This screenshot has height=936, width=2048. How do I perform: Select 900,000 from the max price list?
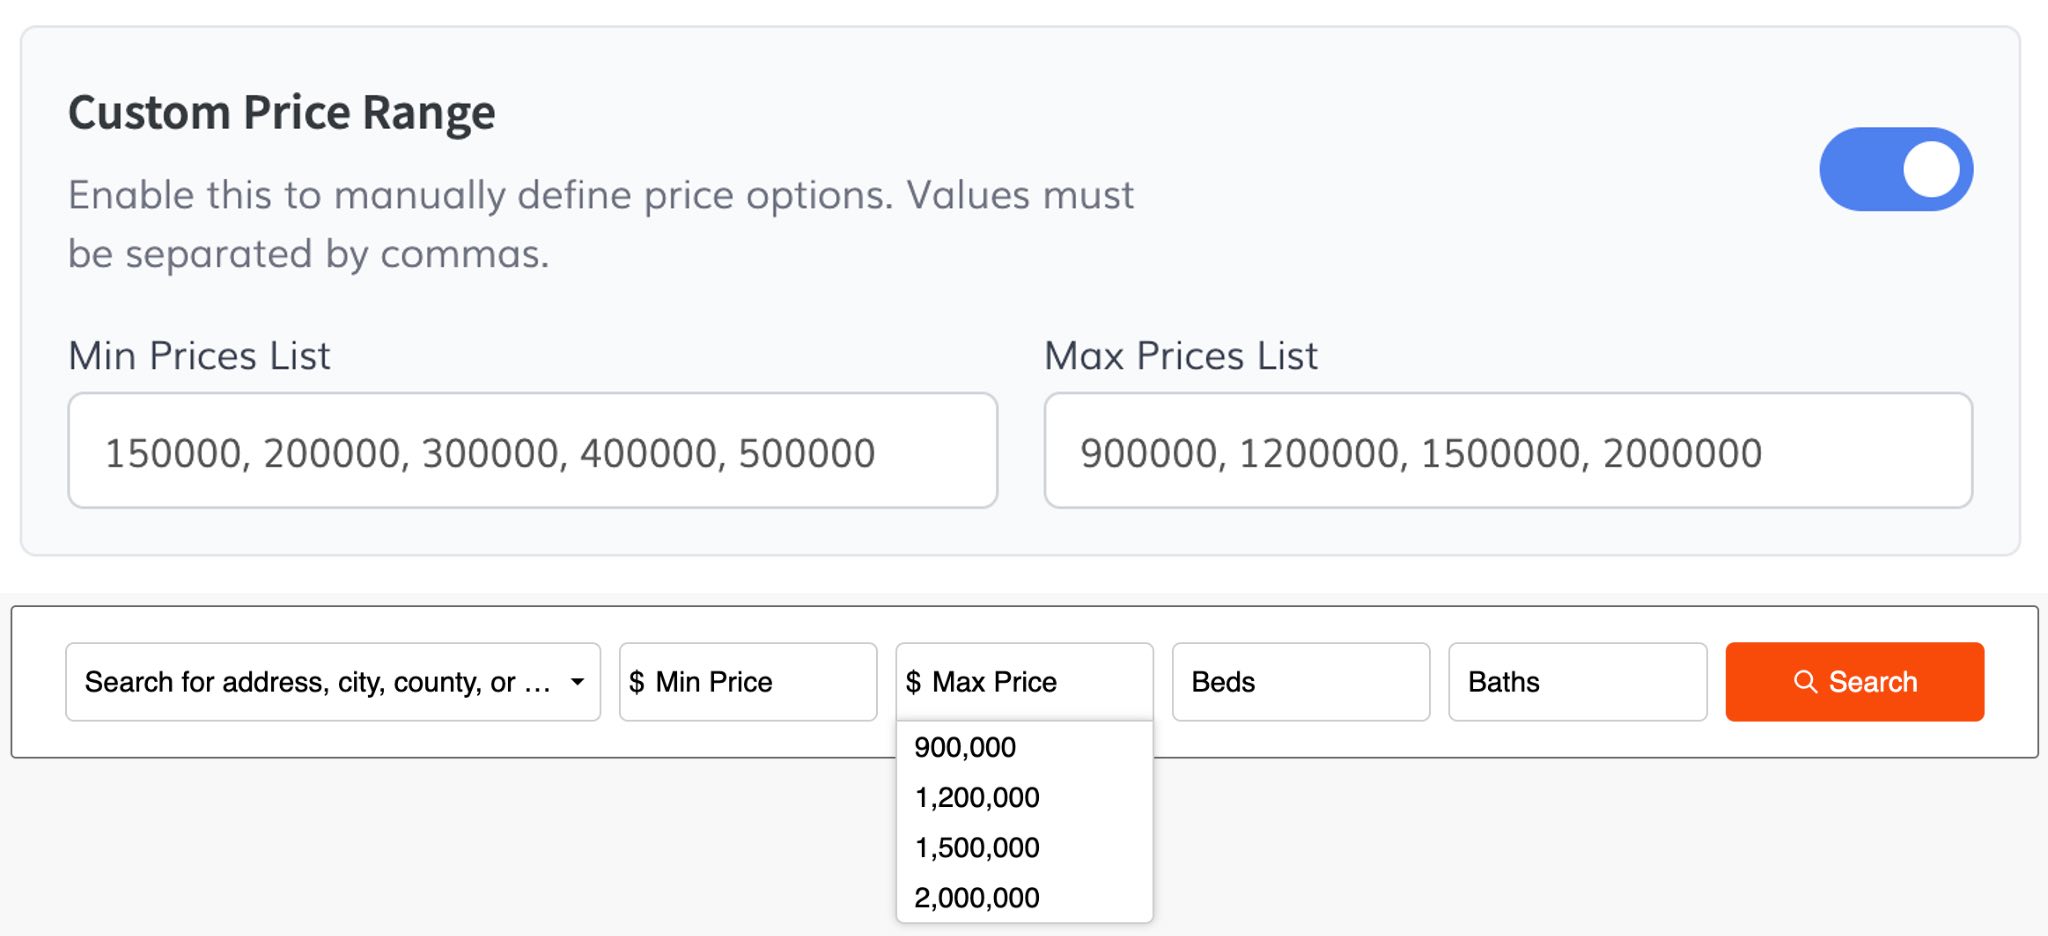point(965,747)
